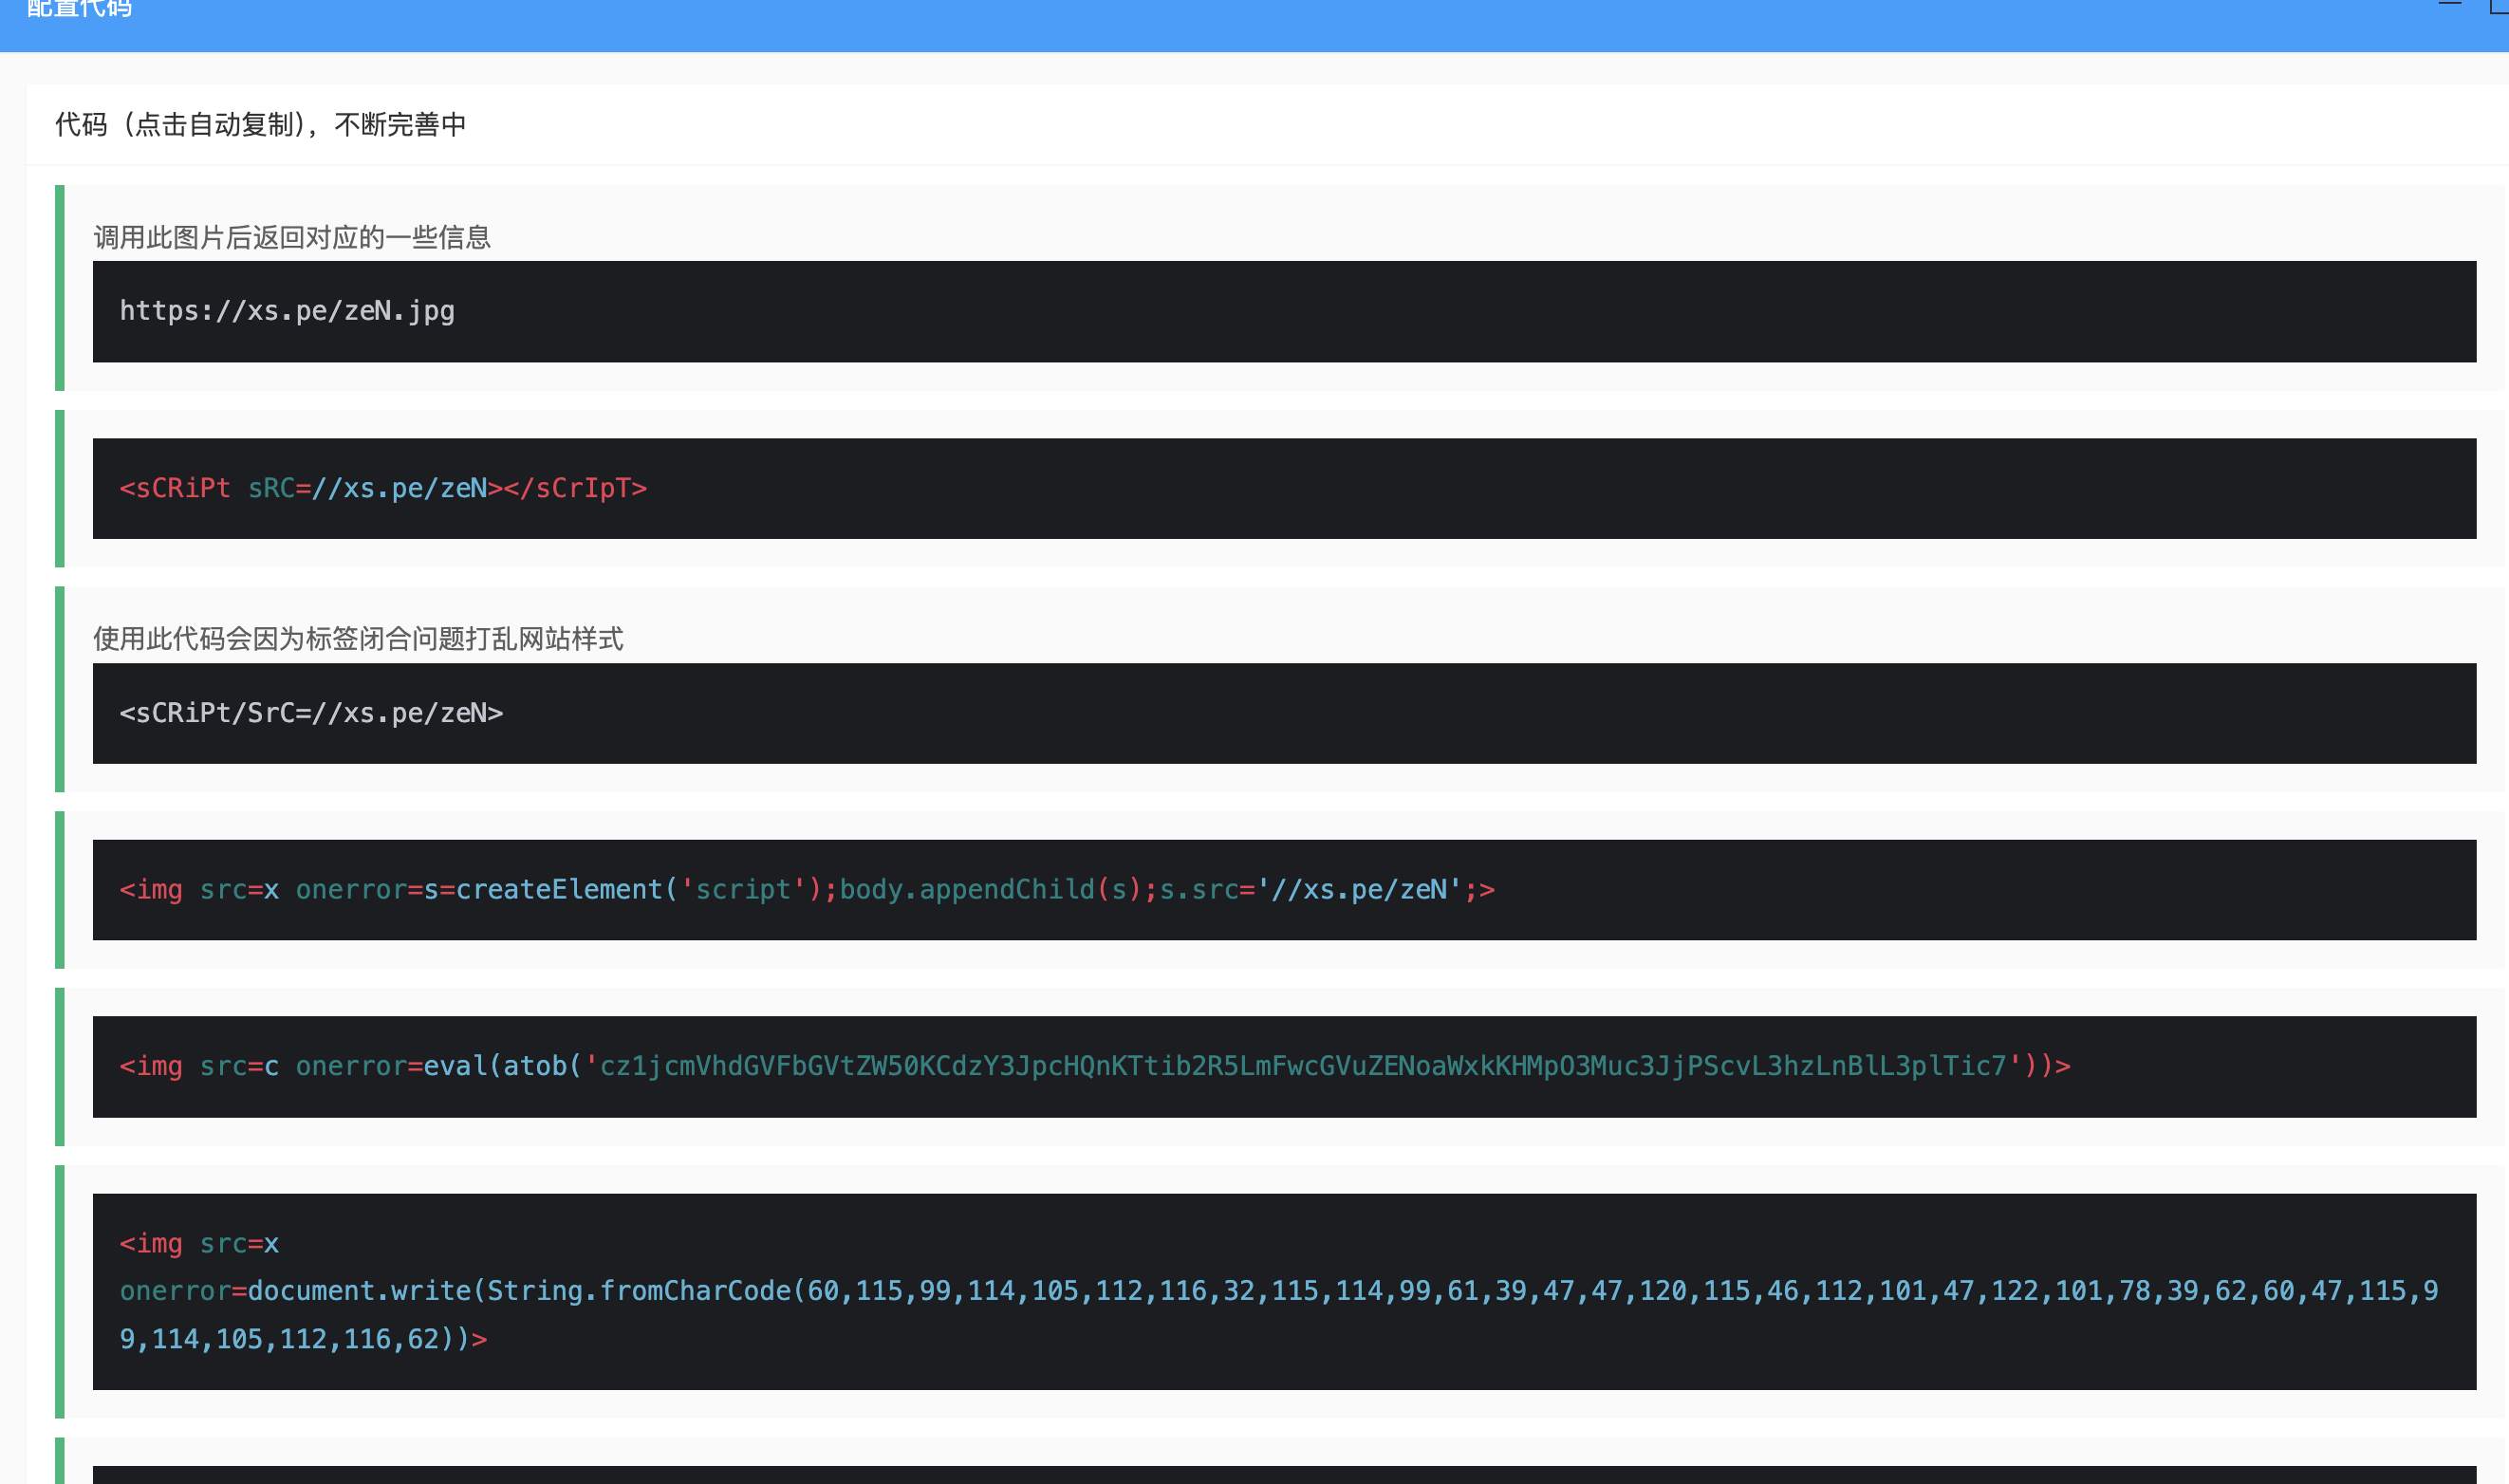
Task: Copy the img onerror eval(atob(...)) code block
Action: coord(1284,1066)
